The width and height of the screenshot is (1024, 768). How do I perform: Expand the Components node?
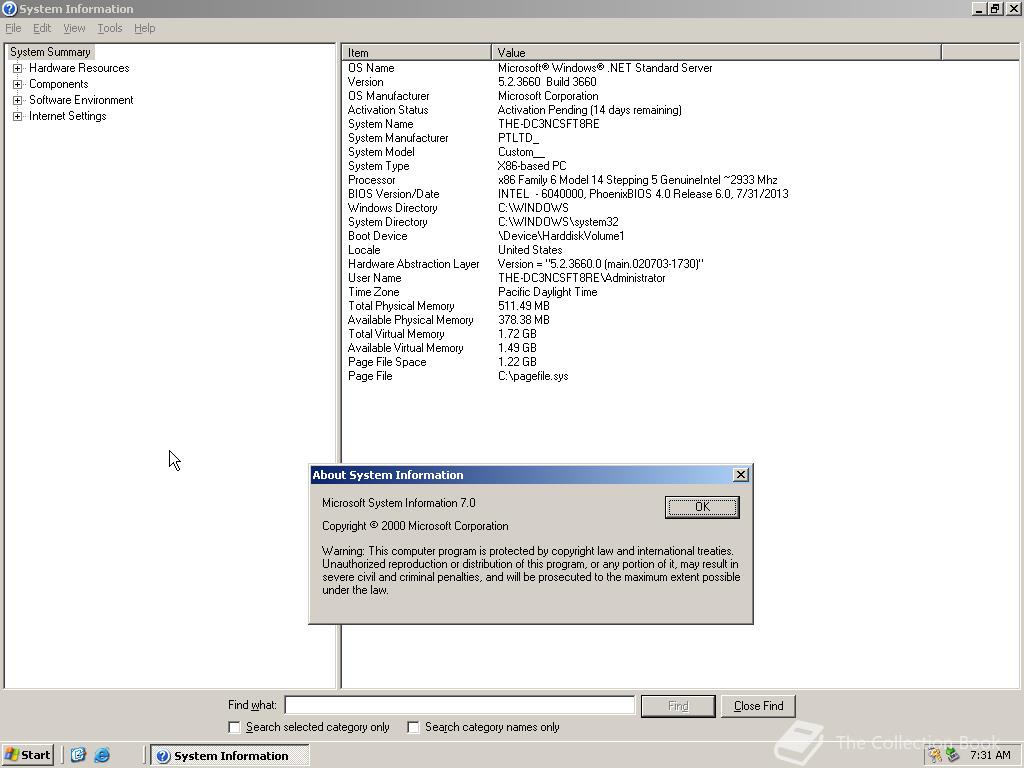18,84
